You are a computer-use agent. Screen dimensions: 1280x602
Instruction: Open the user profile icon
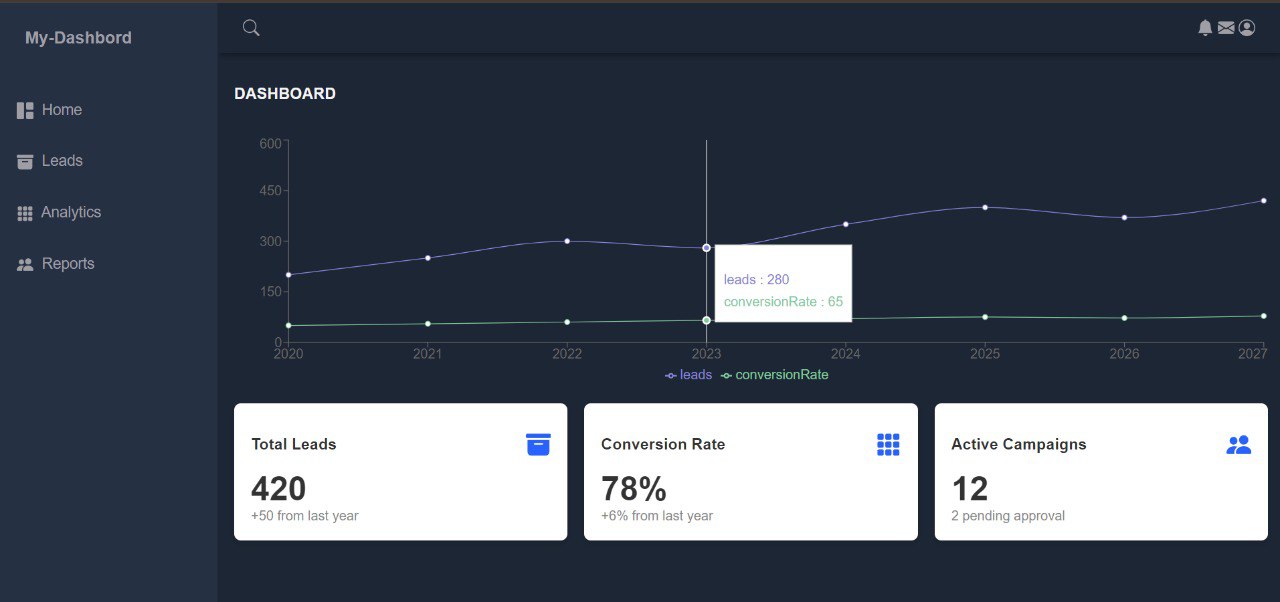(1246, 28)
